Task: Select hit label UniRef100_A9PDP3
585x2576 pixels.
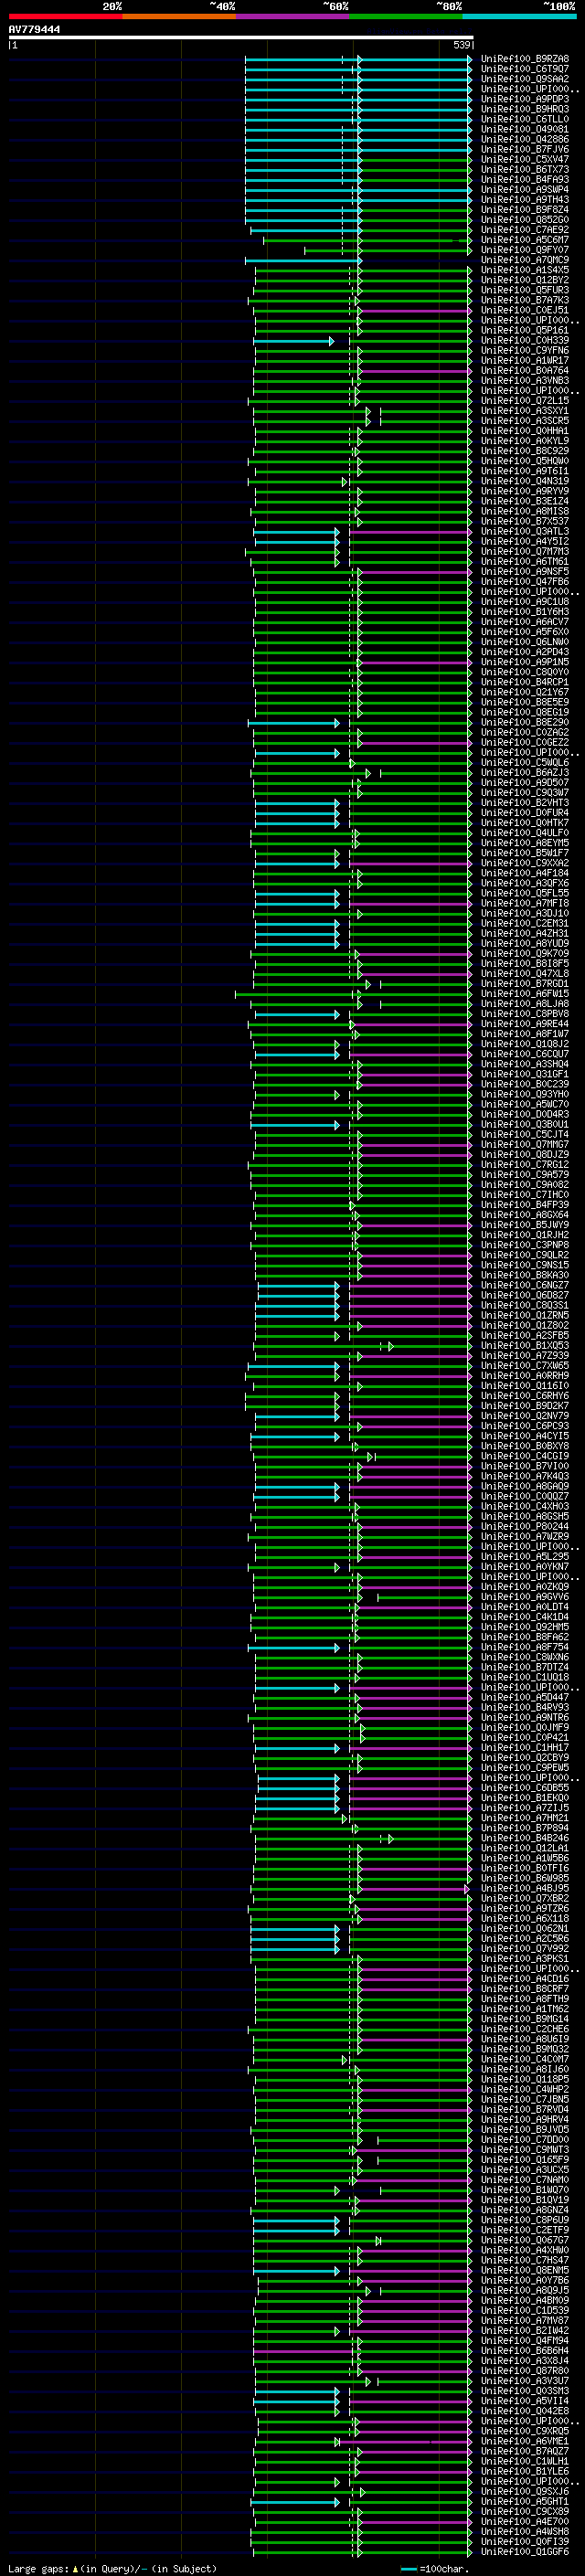Action: 525,99
